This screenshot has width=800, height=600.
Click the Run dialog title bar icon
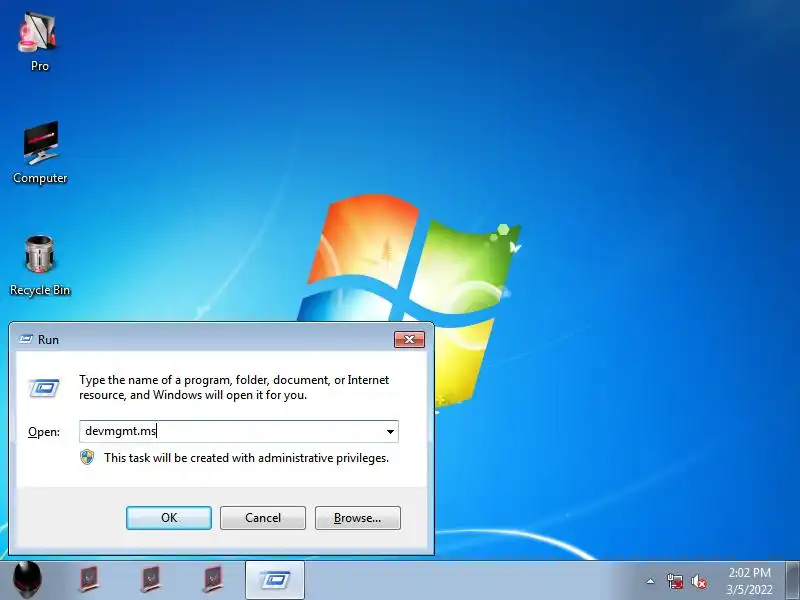(x=26, y=339)
